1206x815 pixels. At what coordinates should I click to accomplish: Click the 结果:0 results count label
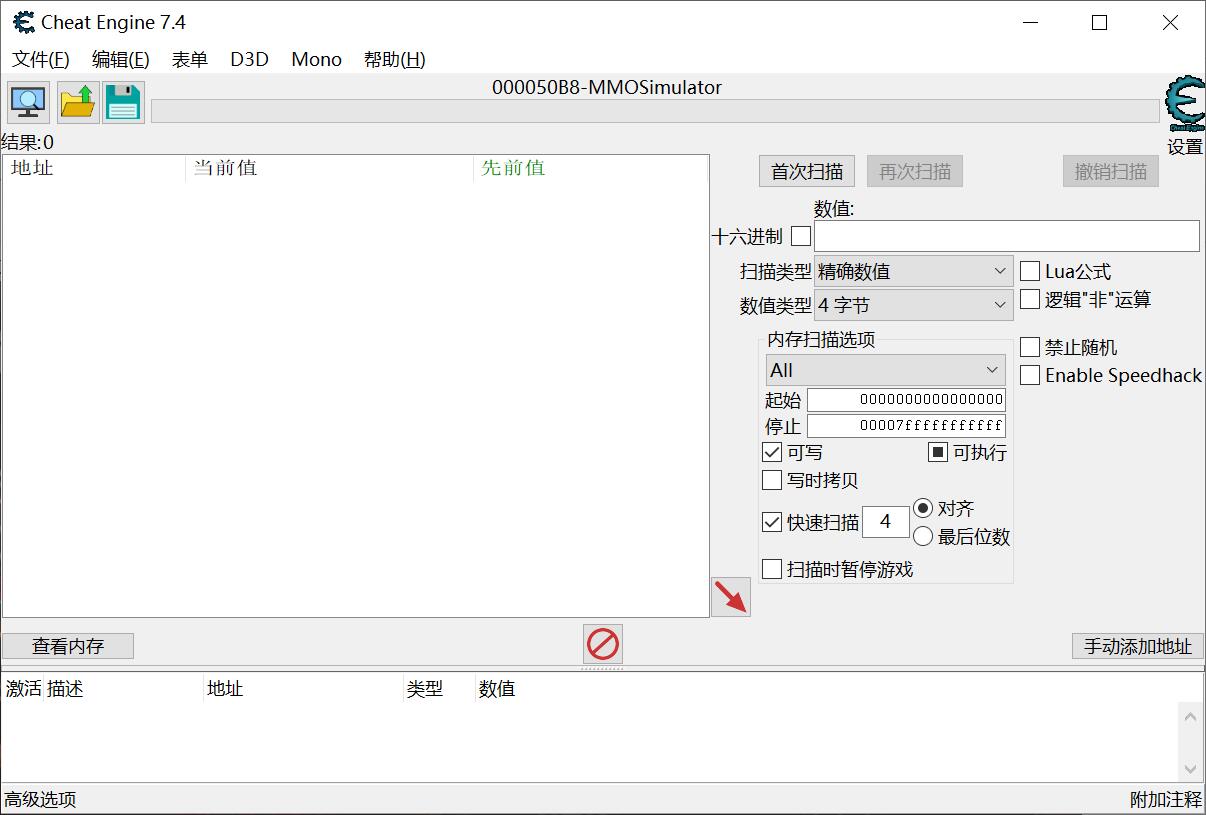point(27,143)
